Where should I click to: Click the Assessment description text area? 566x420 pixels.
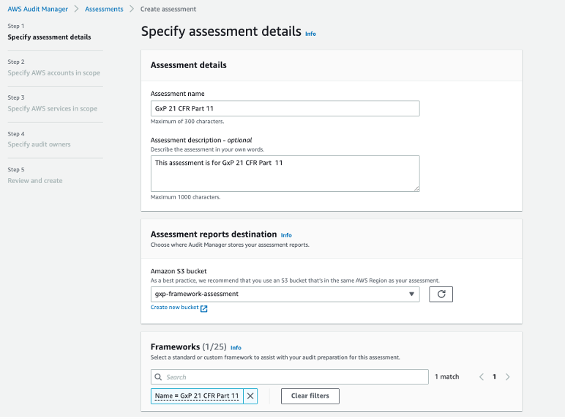[285, 174]
